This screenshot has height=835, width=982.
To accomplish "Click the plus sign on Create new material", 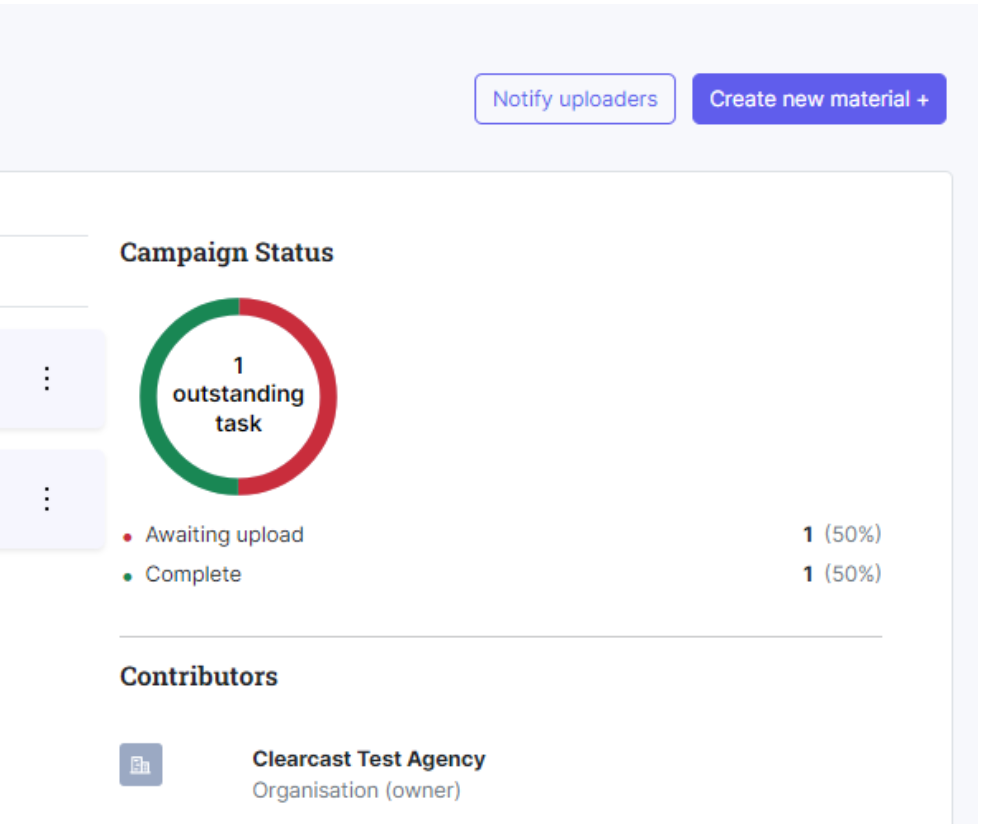I will tap(923, 100).
